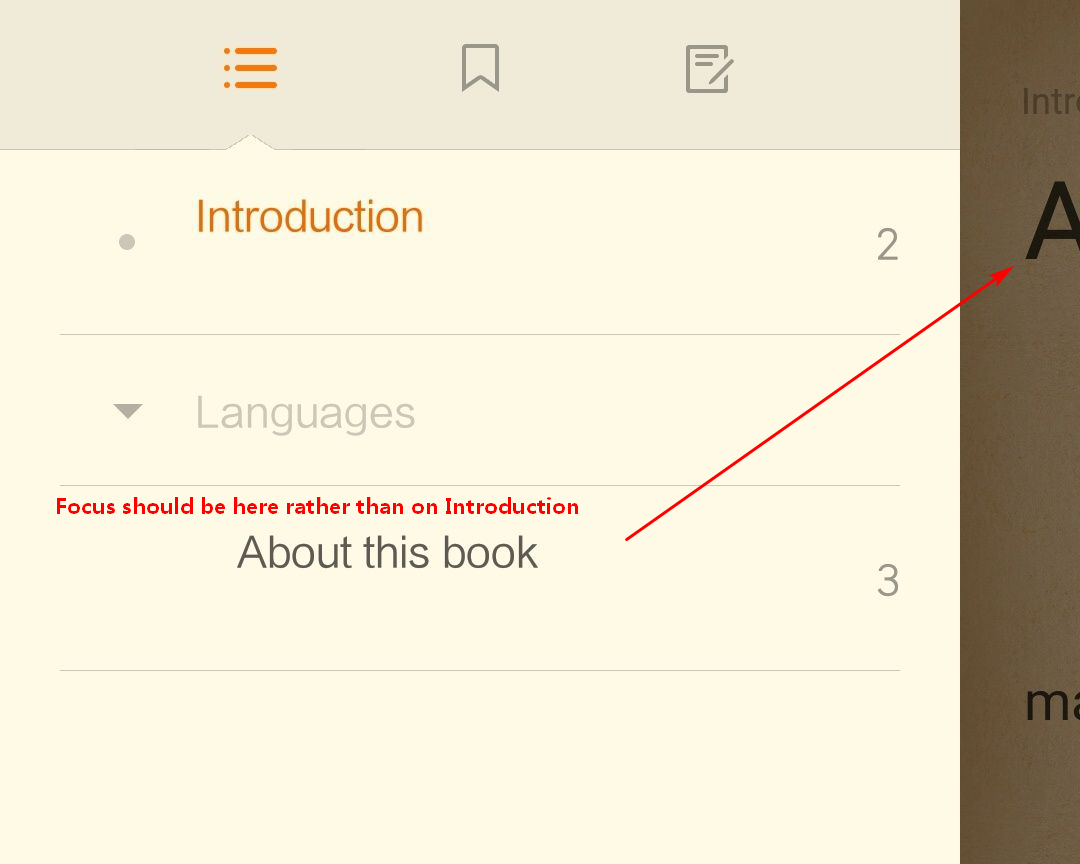
Task: Click the Introduction heading on the book page
Action: pos(1048,100)
